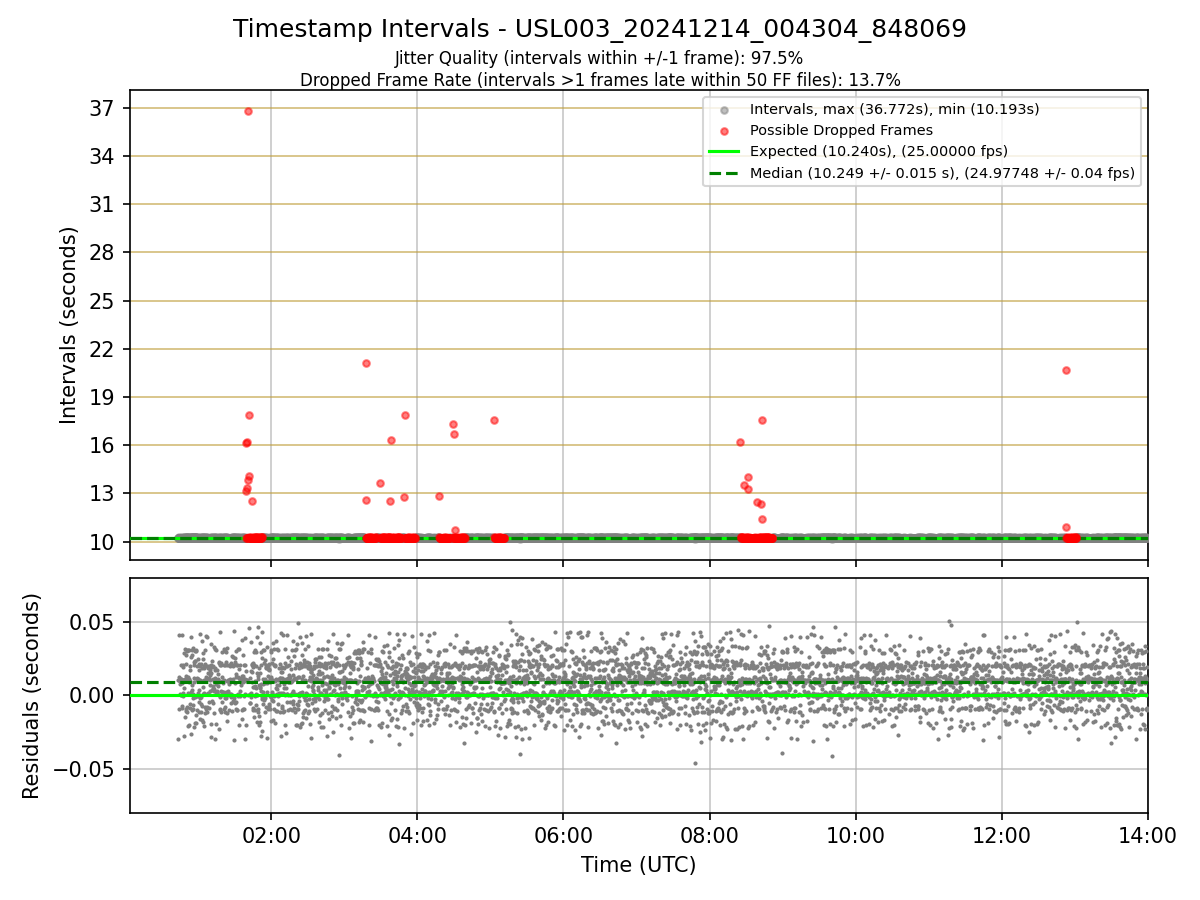Click the red dot marker in the legend
1200x900 pixels.
(x=725, y=130)
